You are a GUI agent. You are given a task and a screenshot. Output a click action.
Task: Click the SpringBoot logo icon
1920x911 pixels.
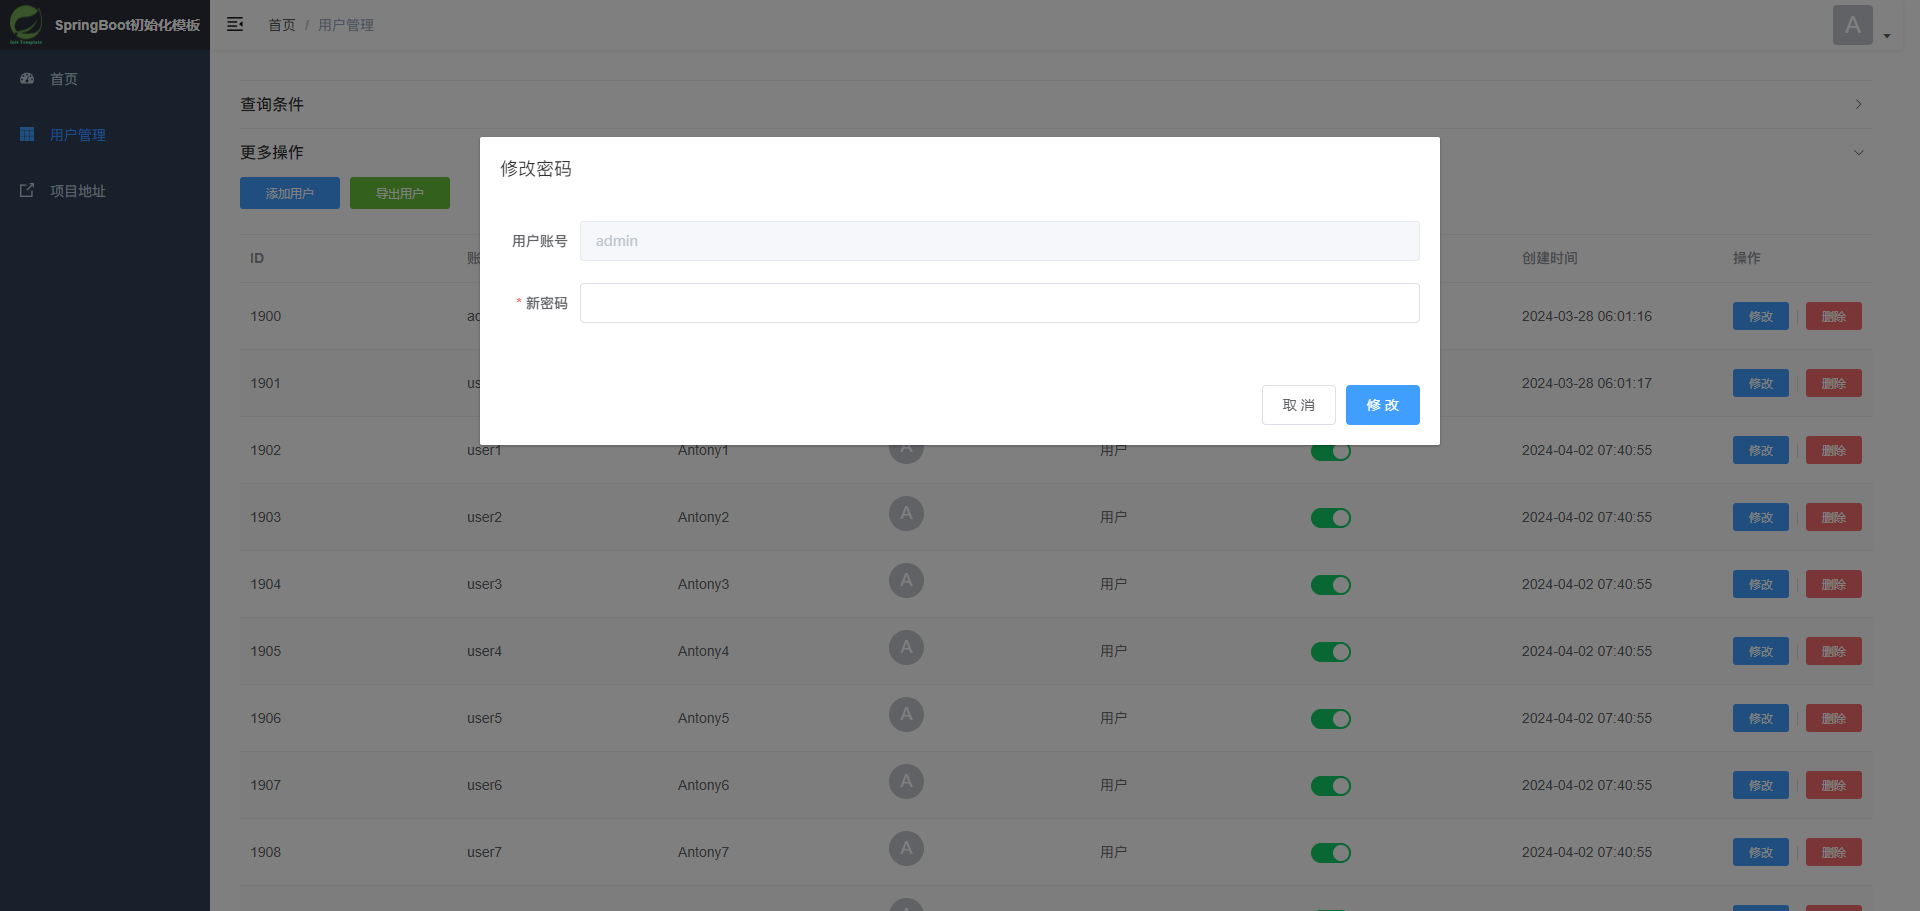coord(26,24)
